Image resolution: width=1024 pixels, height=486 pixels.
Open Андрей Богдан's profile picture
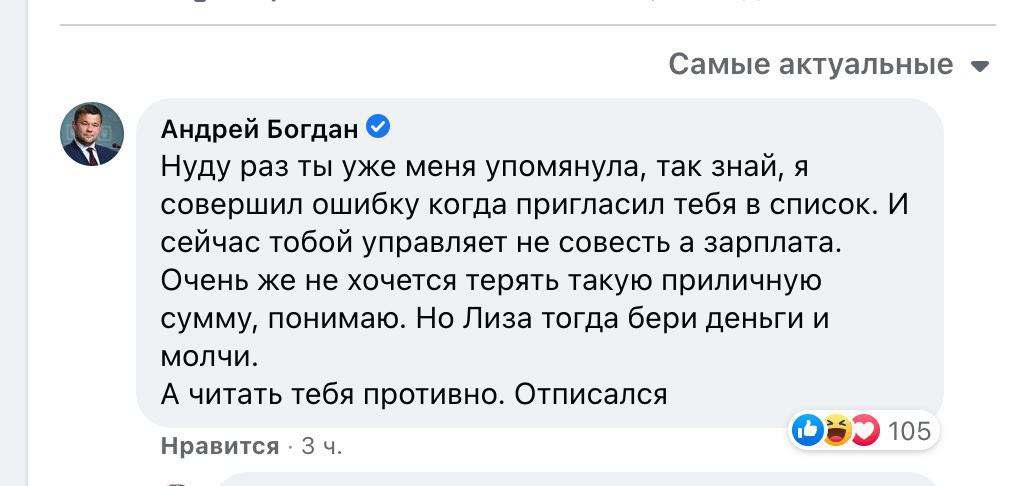(93, 134)
